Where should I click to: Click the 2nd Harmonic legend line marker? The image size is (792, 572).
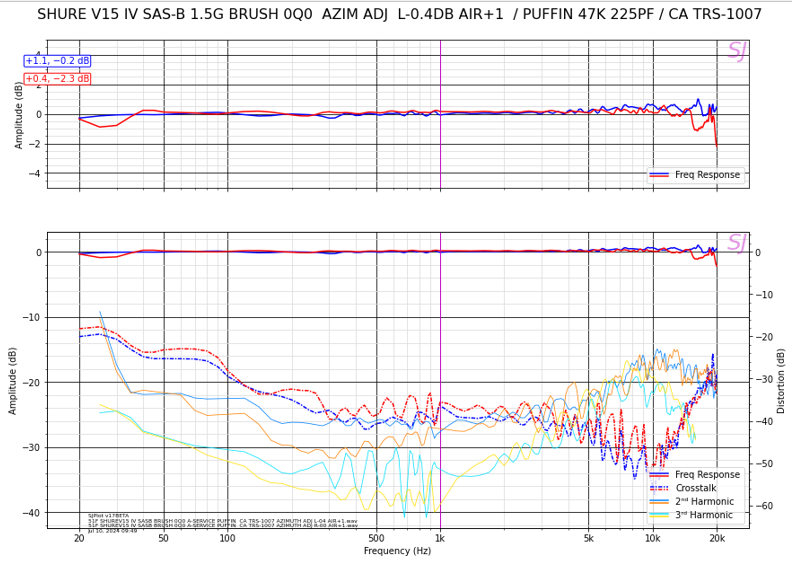pyautogui.click(x=660, y=502)
